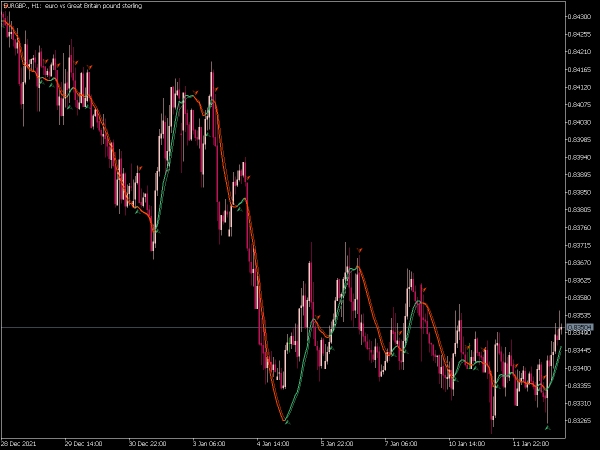Viewport: 600px width, 450px height.
Task: Click the 0.84120 price level text
Action: [x=579, y=87]
